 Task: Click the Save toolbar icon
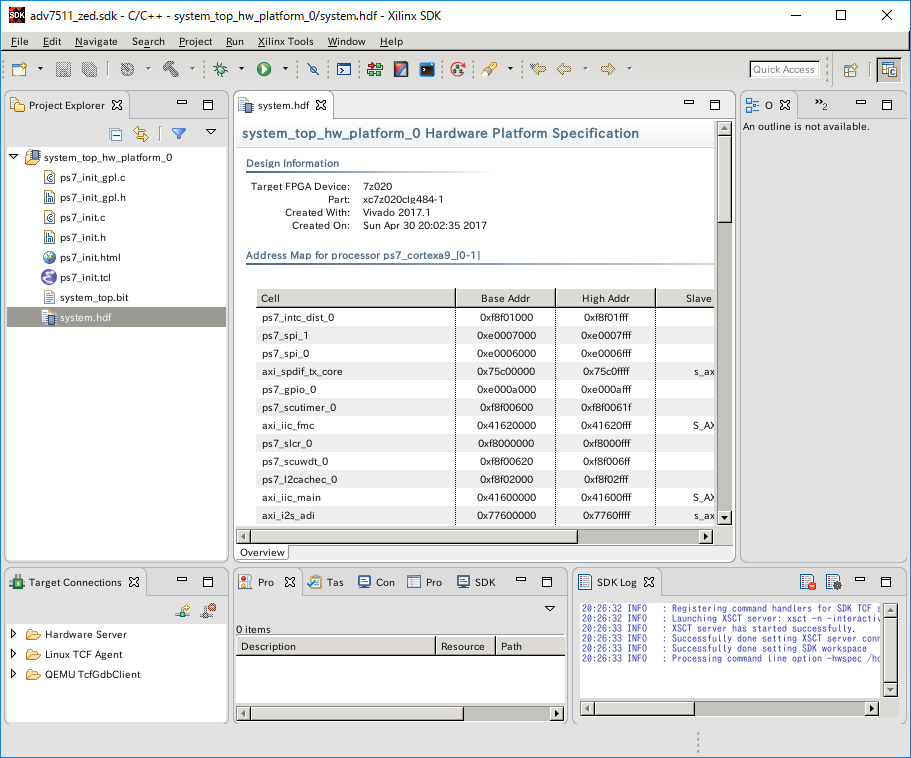(x=63, y=69)
